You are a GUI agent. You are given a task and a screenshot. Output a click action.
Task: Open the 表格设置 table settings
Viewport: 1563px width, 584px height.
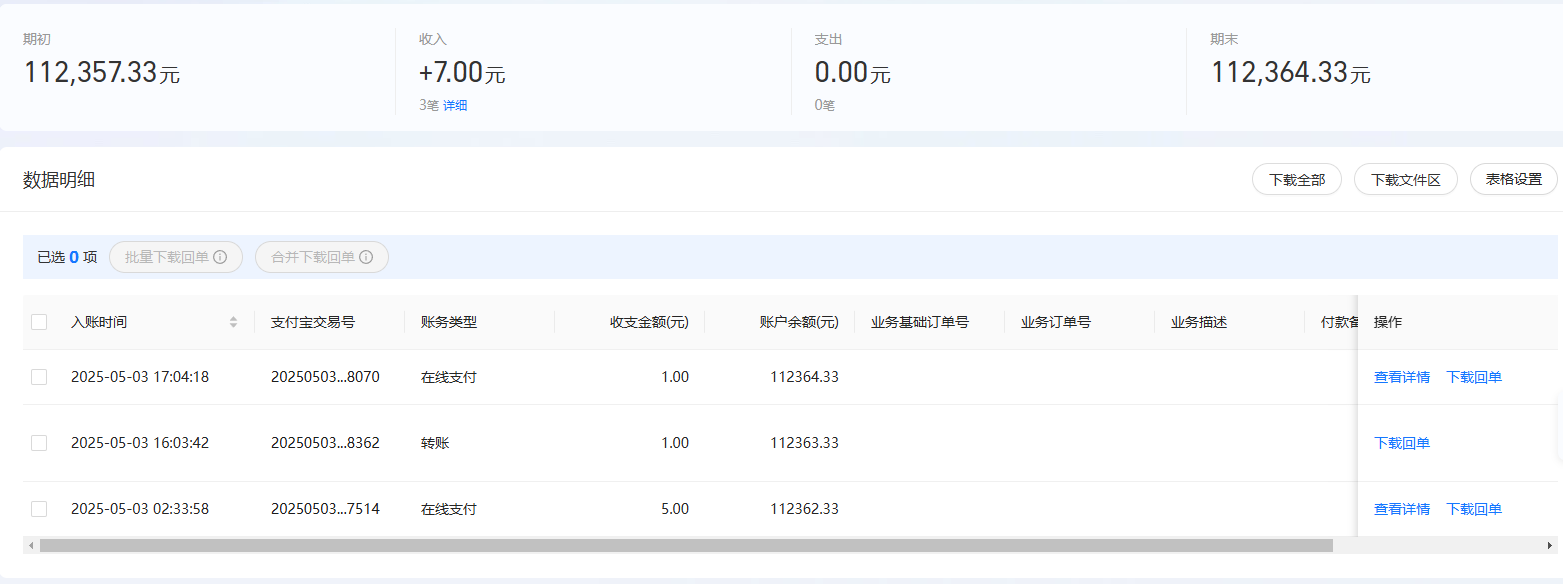(x=1513, y=180)
